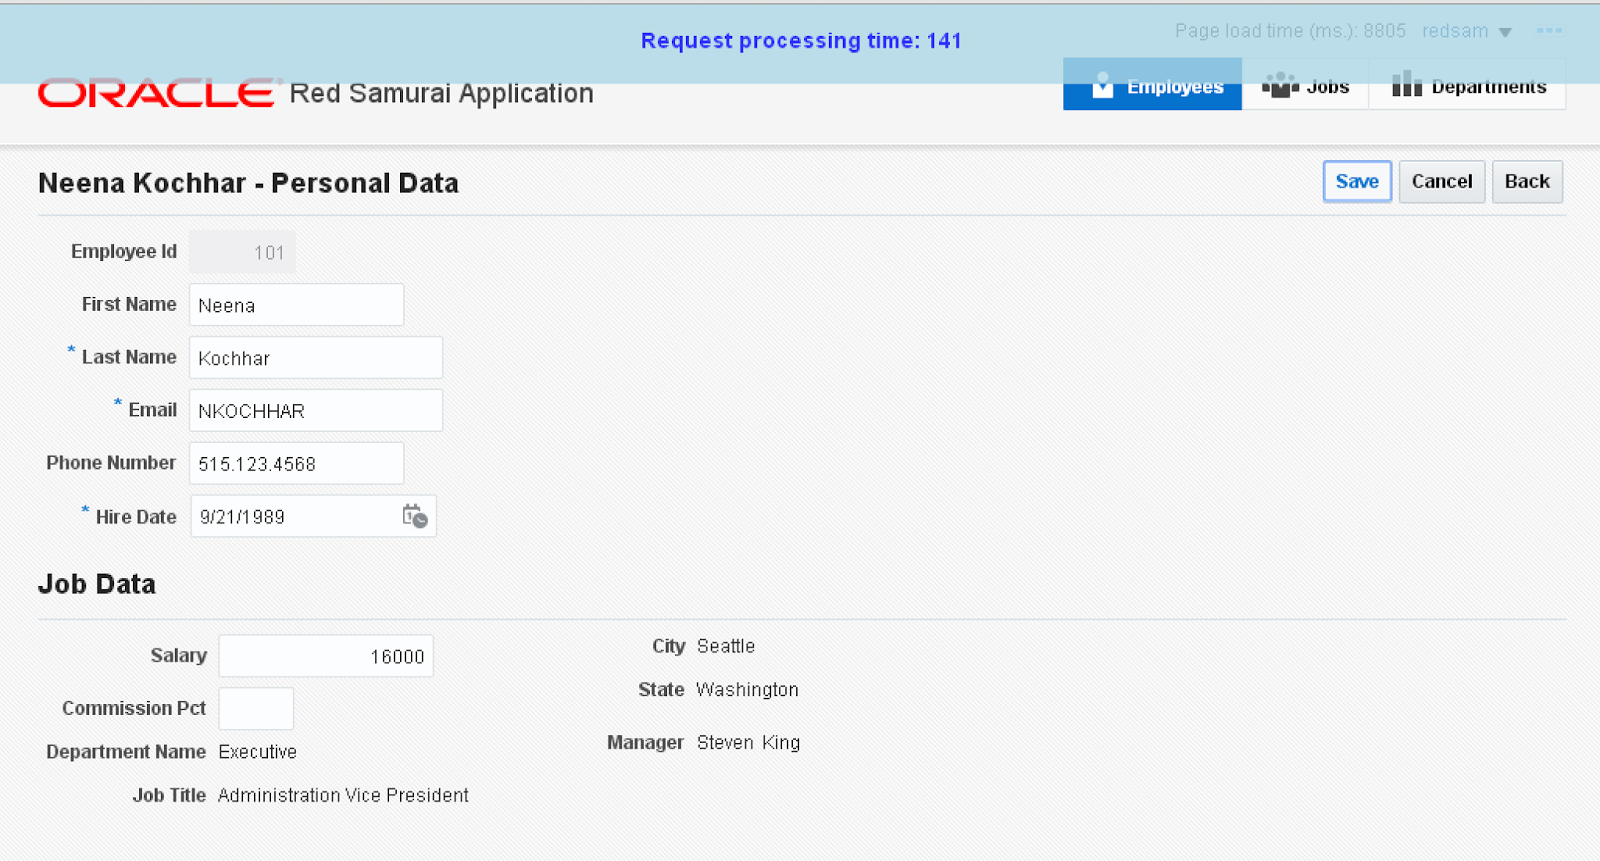Click into the Phone Number field

pyautogui.click(x=296, y=464)
